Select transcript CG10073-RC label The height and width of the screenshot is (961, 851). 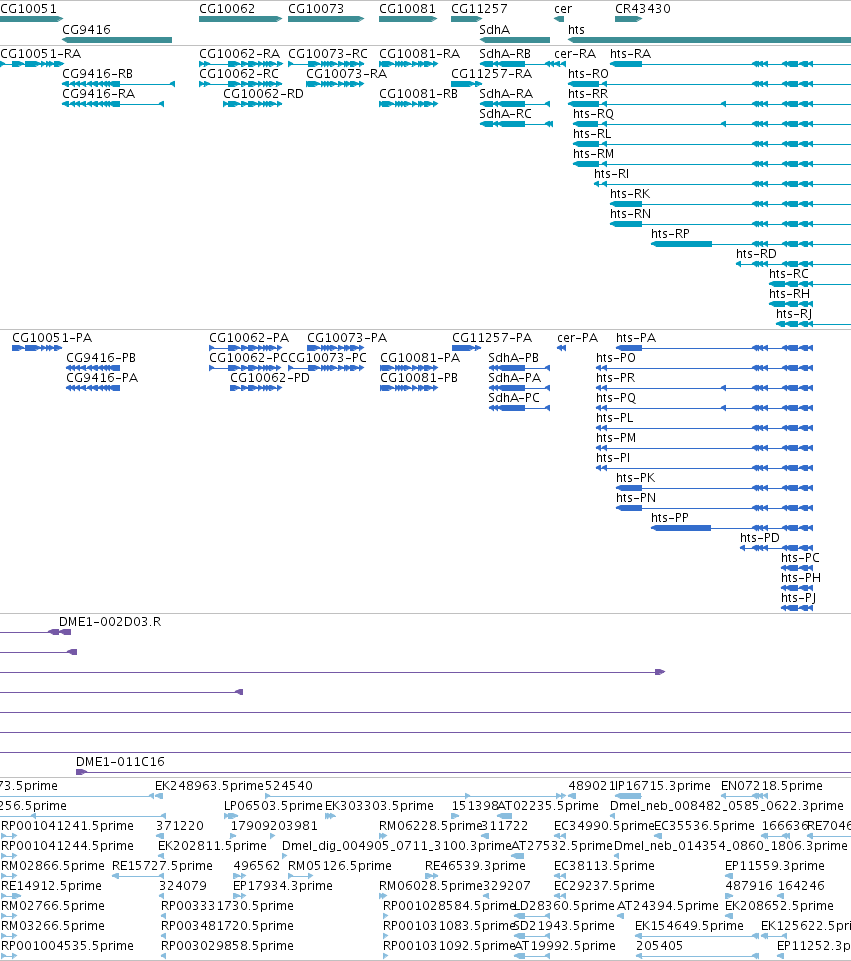click(x=328, y=54)
